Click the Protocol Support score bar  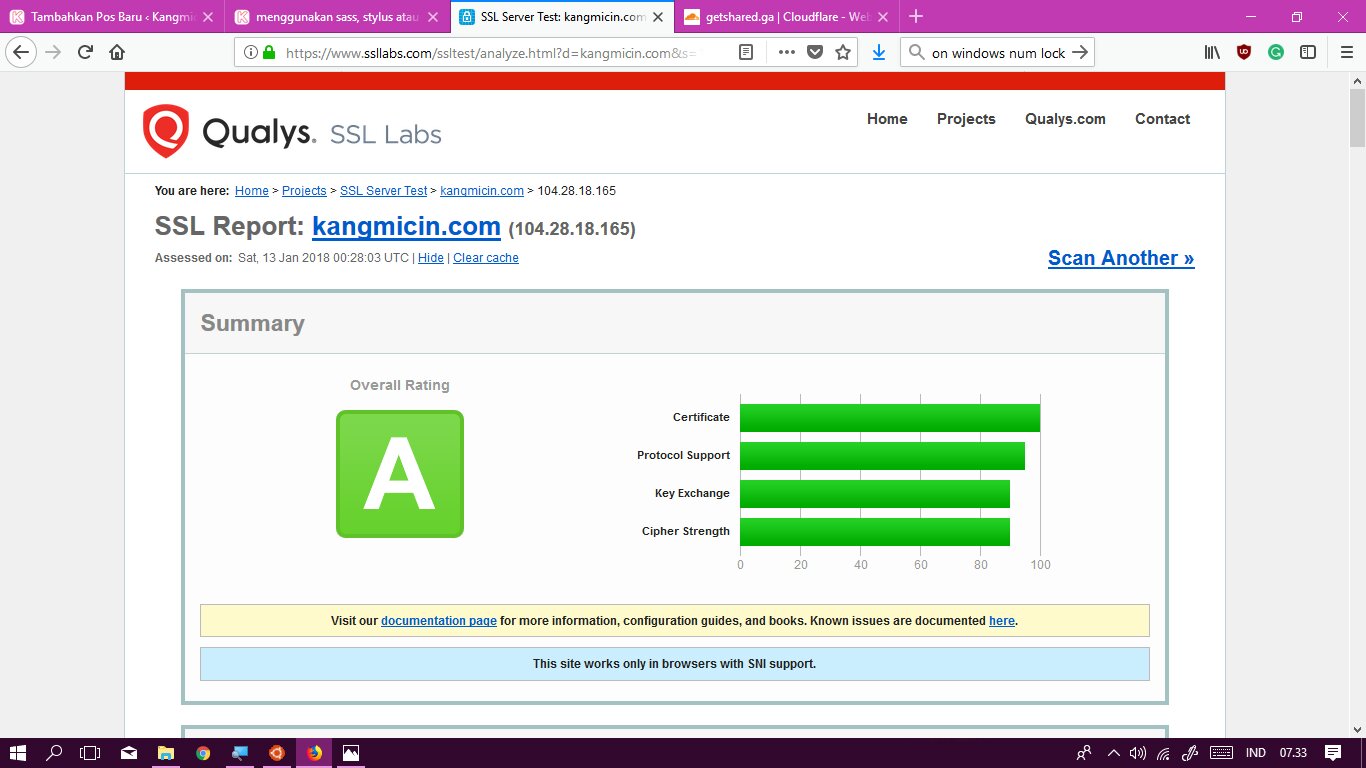(882, 456)
